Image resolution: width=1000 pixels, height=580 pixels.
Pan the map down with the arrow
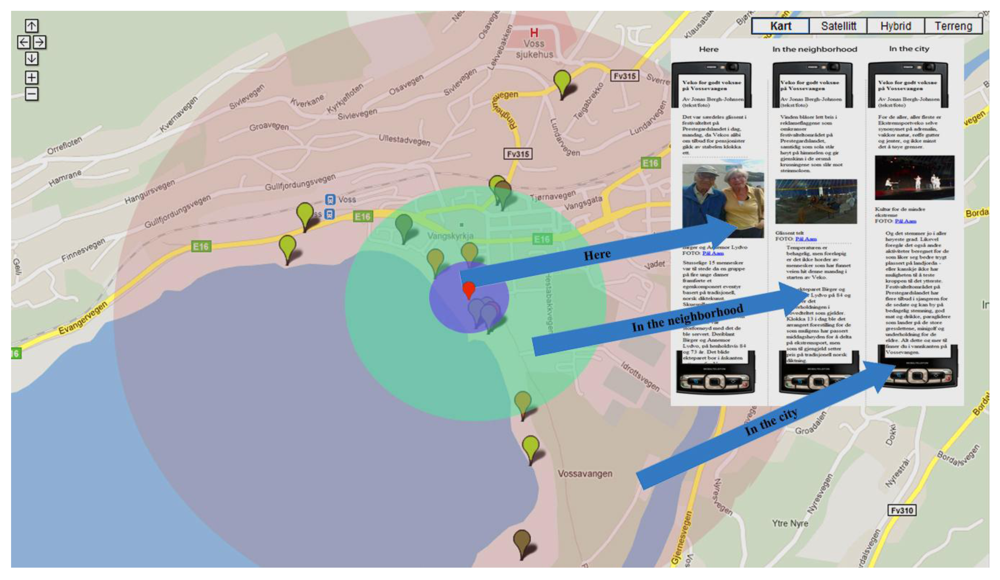(x=31, y=59)
